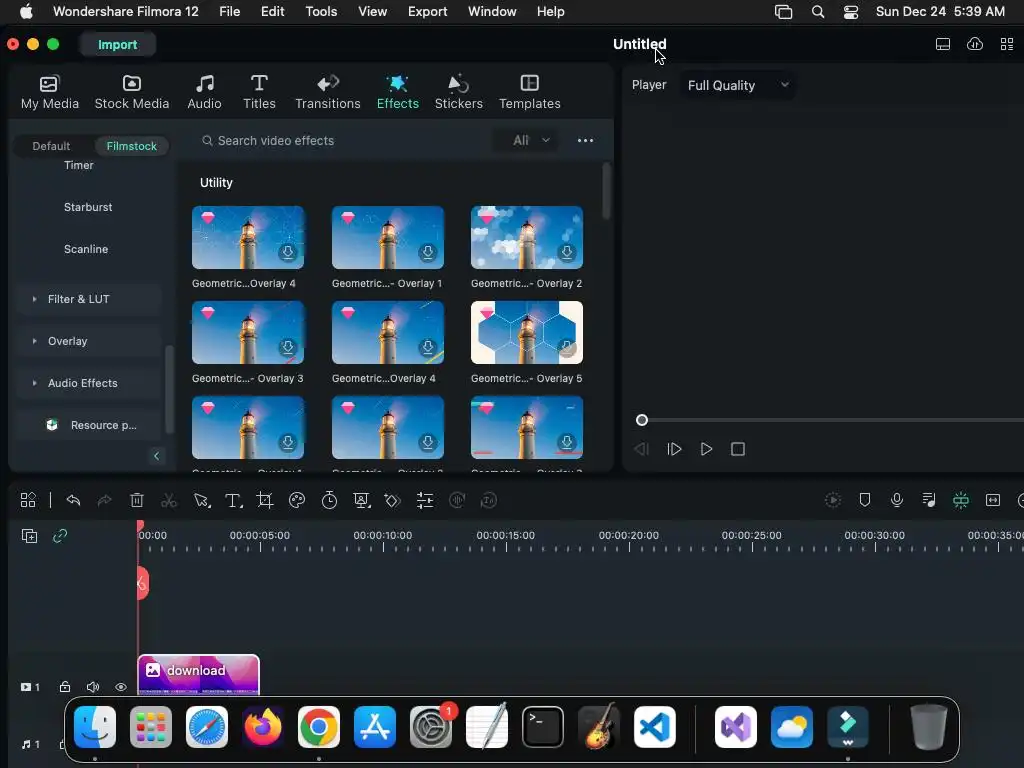Toggle the auto ripple link icon
The width and height of the screenshot is (1024, 768).
pyautogui.click(x=60, y=536)
